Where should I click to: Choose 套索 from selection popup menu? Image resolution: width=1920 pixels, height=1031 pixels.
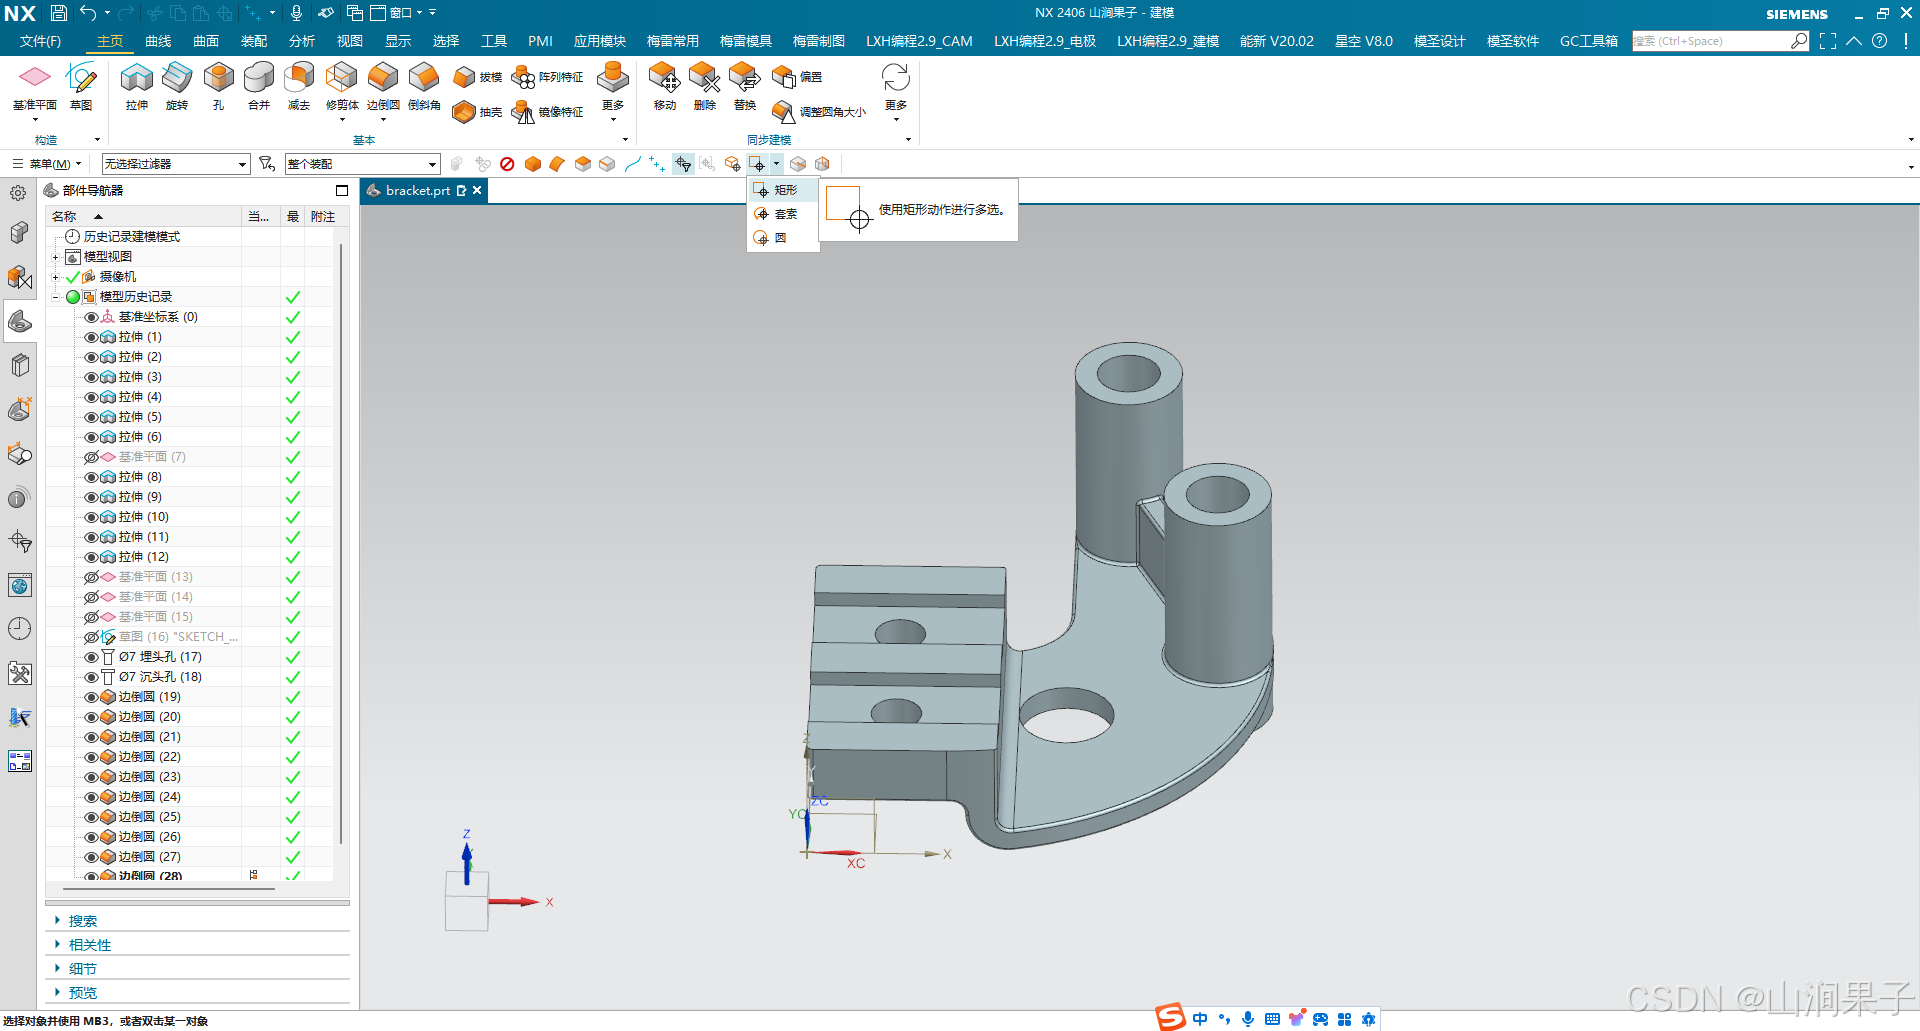pos(783,214)
